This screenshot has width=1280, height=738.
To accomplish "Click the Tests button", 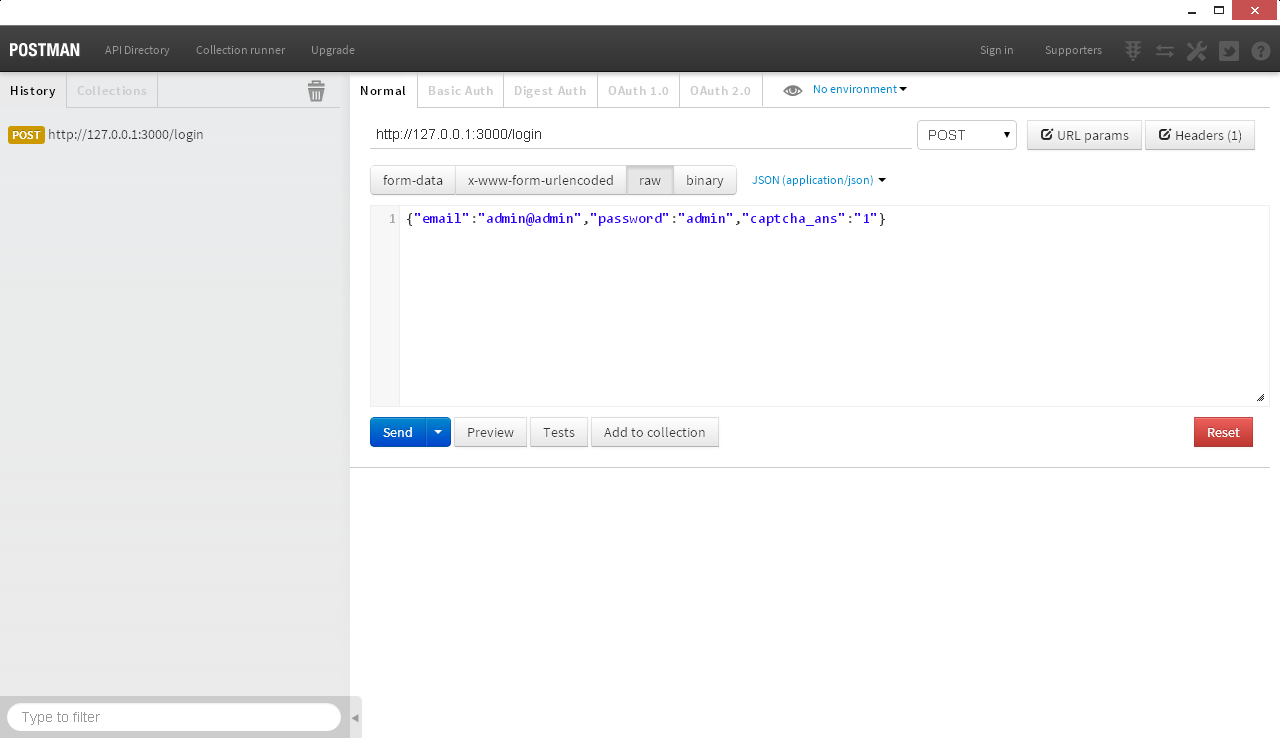I will point(559,432).
